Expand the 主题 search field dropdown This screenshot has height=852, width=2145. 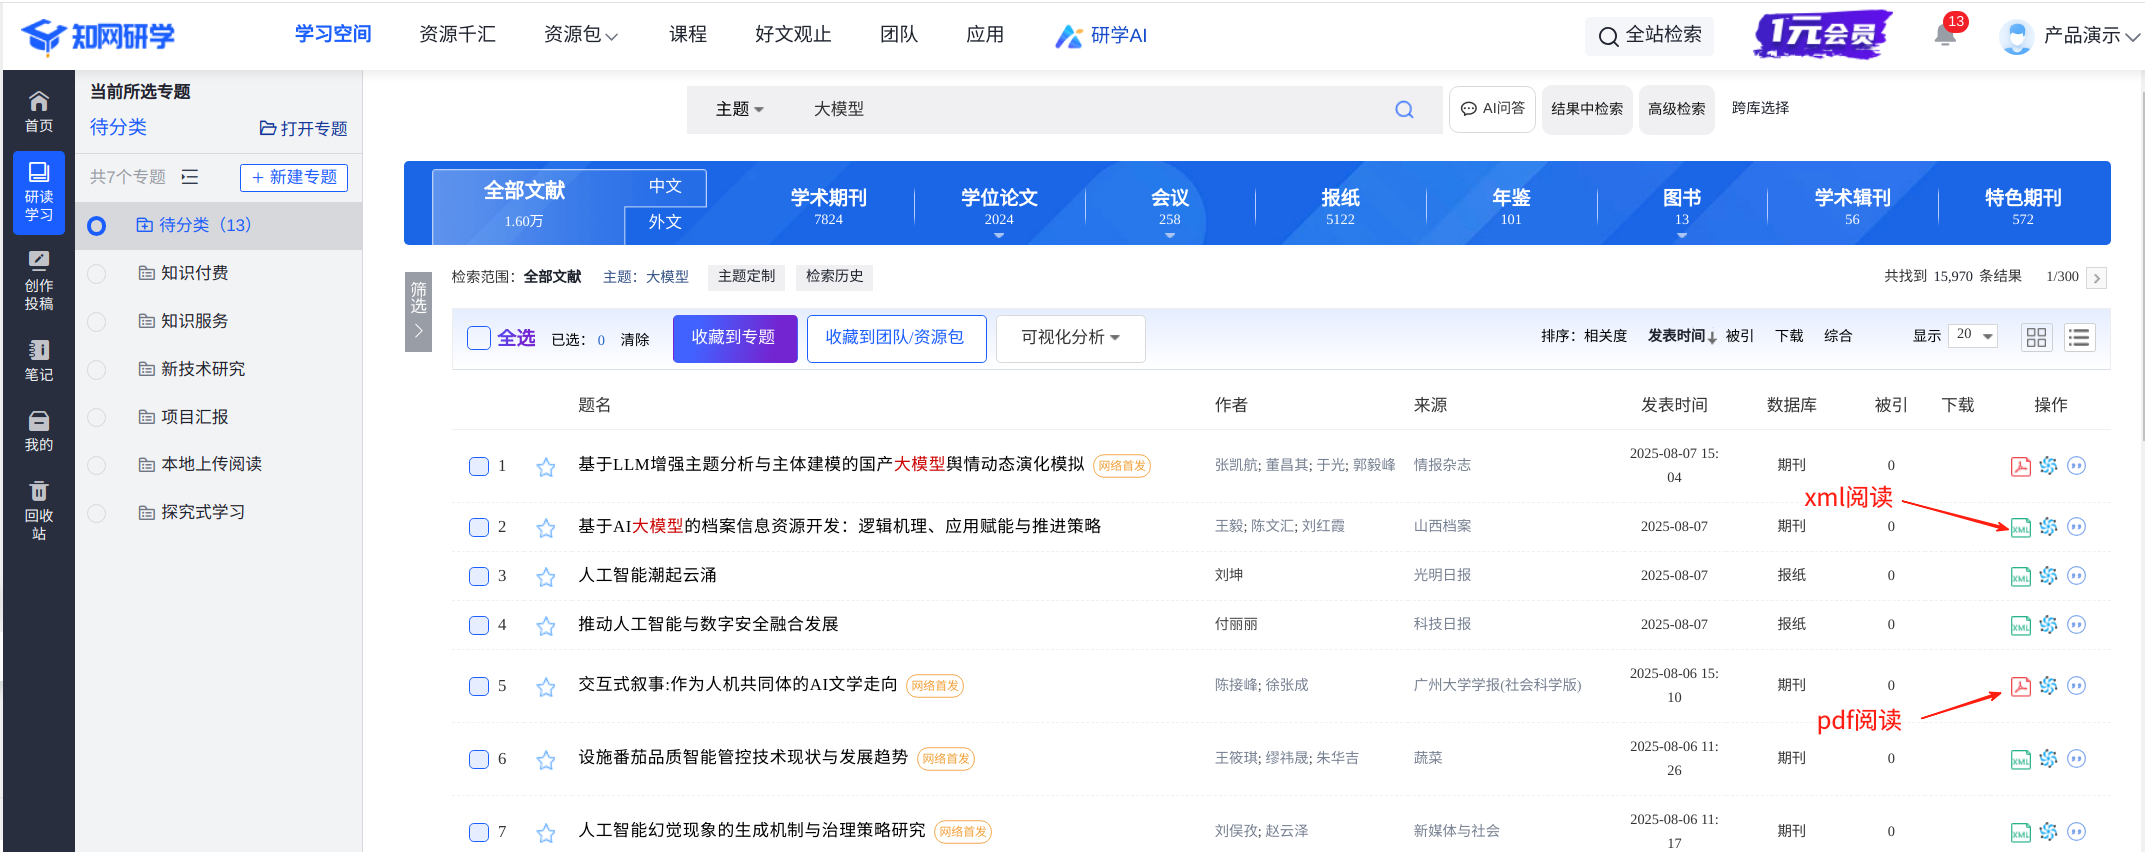(739, 110)
